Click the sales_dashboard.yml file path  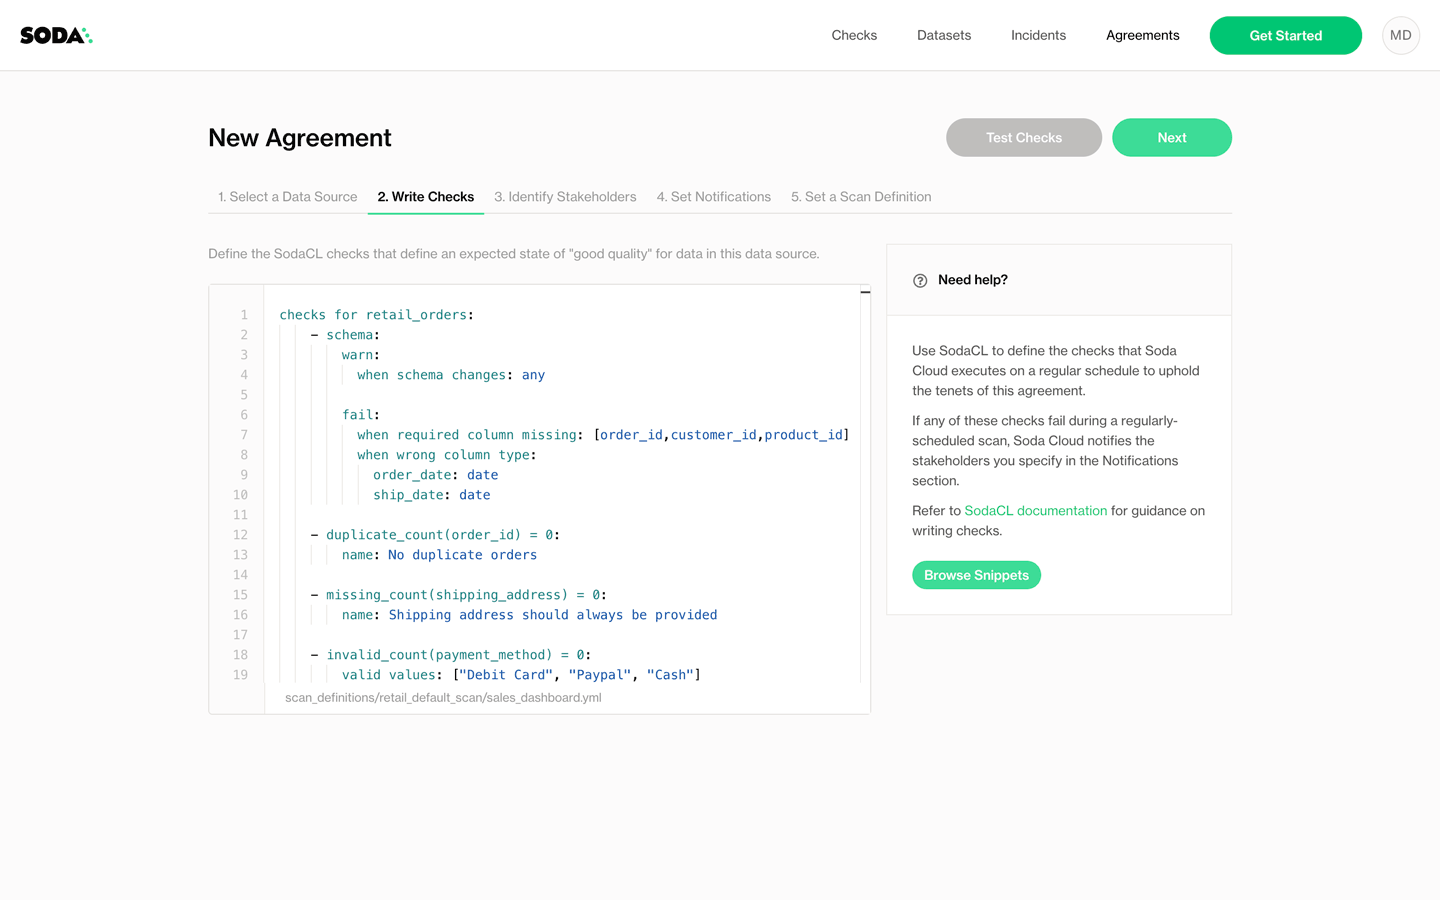[x=443, y=698]
